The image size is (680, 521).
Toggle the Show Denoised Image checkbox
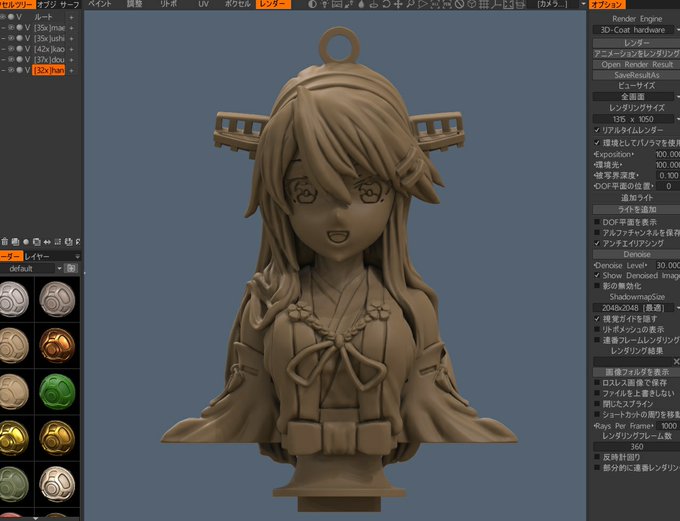597,275
